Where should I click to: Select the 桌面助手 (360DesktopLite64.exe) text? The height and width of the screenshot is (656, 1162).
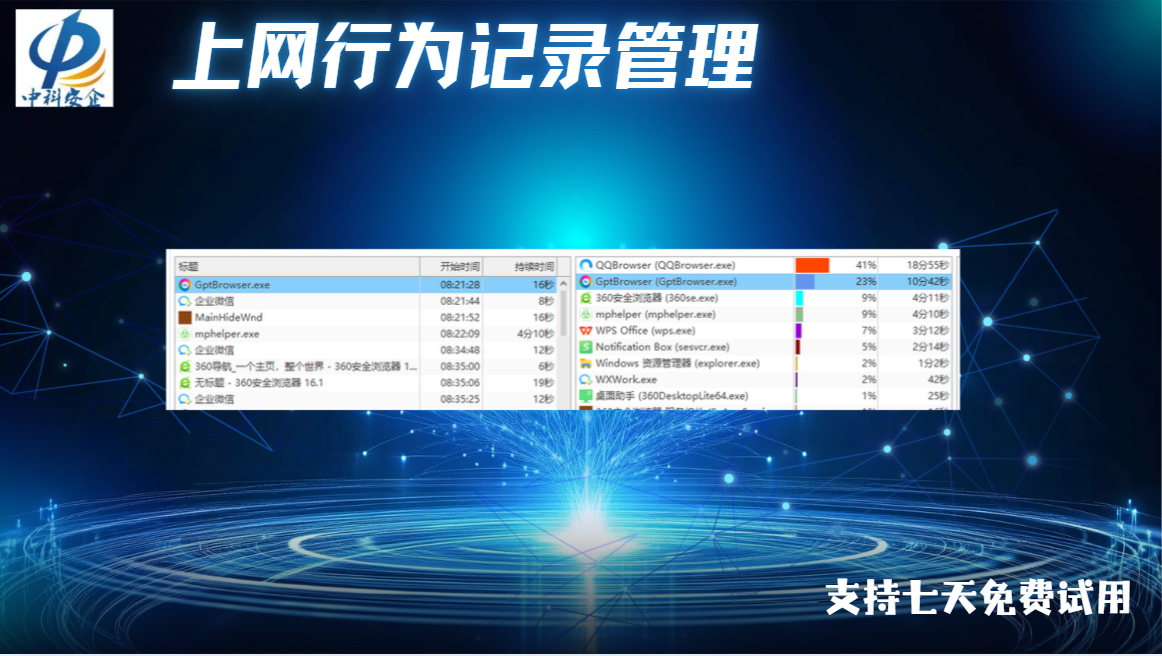672,396
